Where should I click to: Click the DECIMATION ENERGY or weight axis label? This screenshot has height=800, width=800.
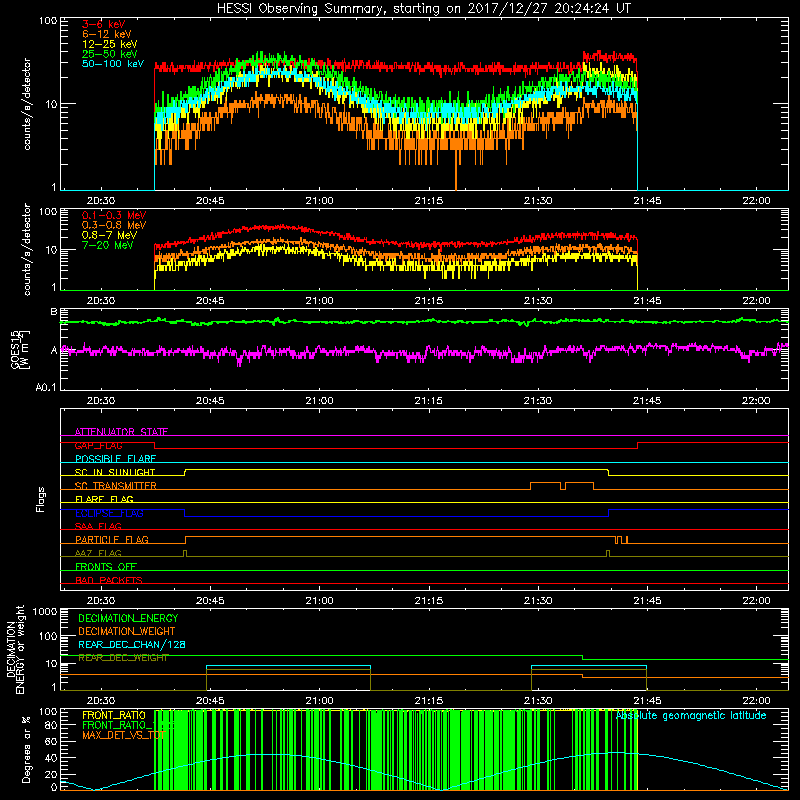pyautogui.click(x=15, y=649)
